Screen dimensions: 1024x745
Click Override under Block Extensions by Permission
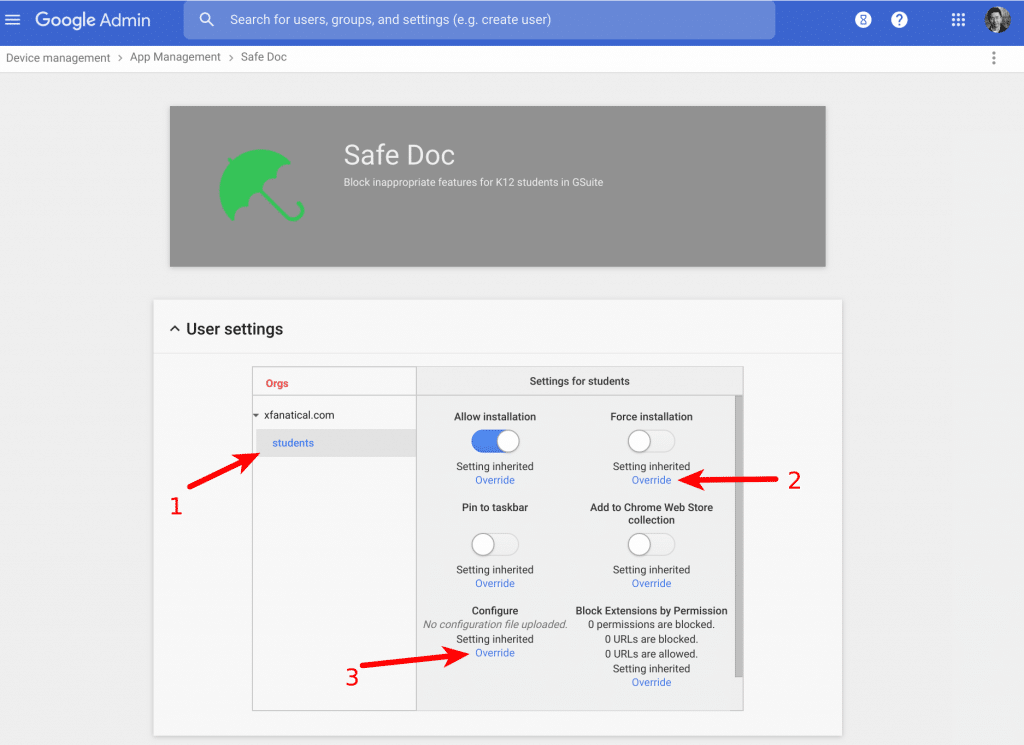click(651, 682)
